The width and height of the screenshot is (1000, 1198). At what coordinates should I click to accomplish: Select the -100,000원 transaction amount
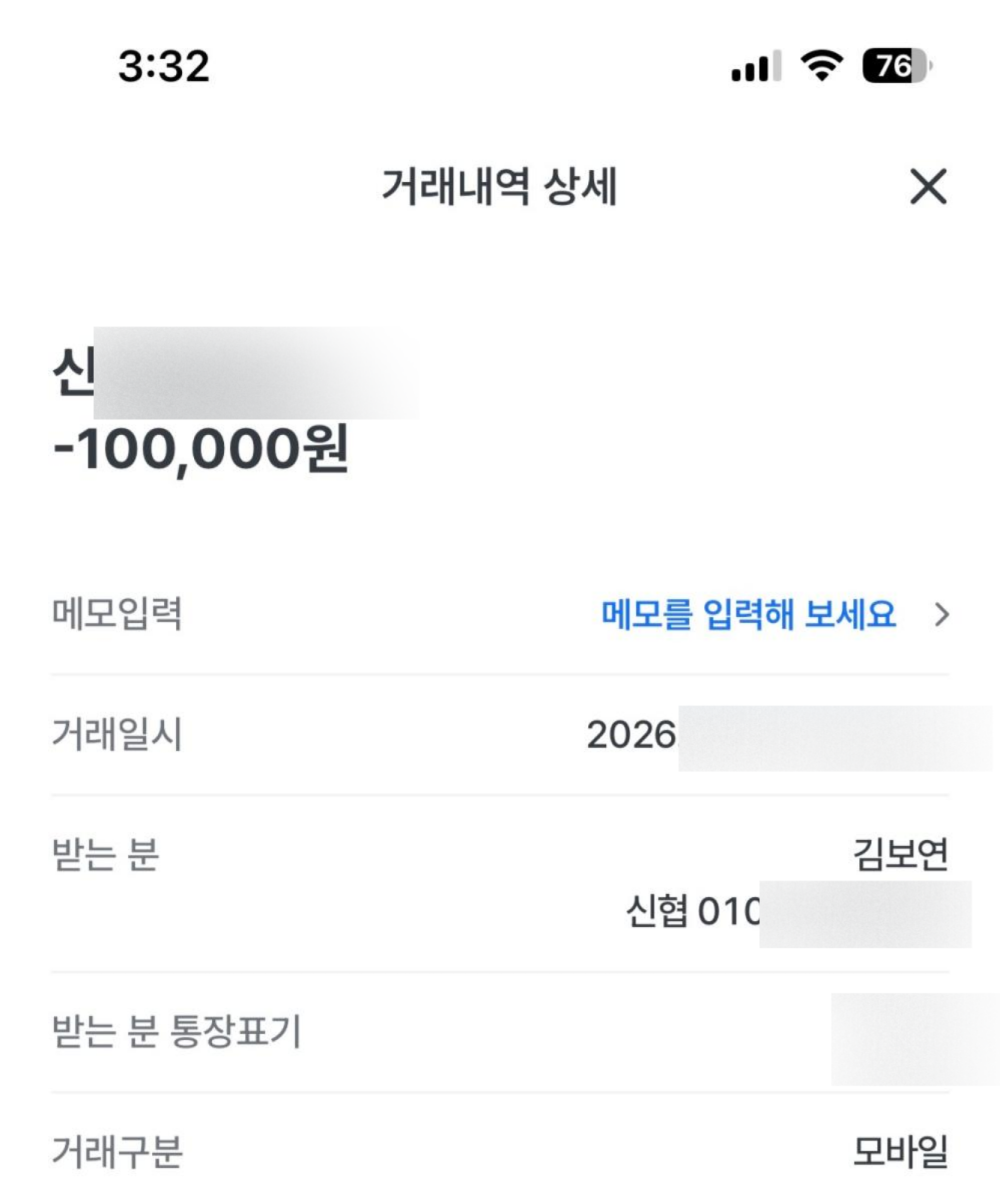click(x=201, y=450)
